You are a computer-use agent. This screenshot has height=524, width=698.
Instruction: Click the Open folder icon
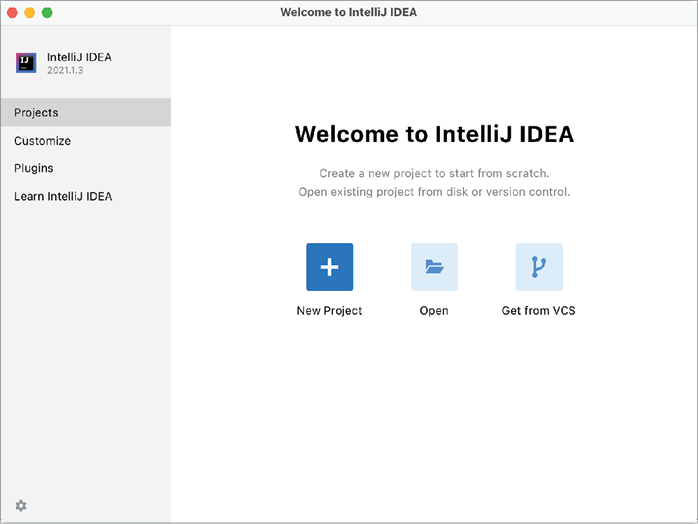click(x=434, y=267)
